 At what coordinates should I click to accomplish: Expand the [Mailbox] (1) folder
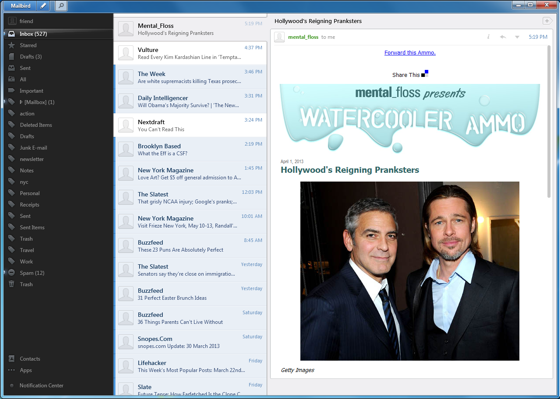21,102
